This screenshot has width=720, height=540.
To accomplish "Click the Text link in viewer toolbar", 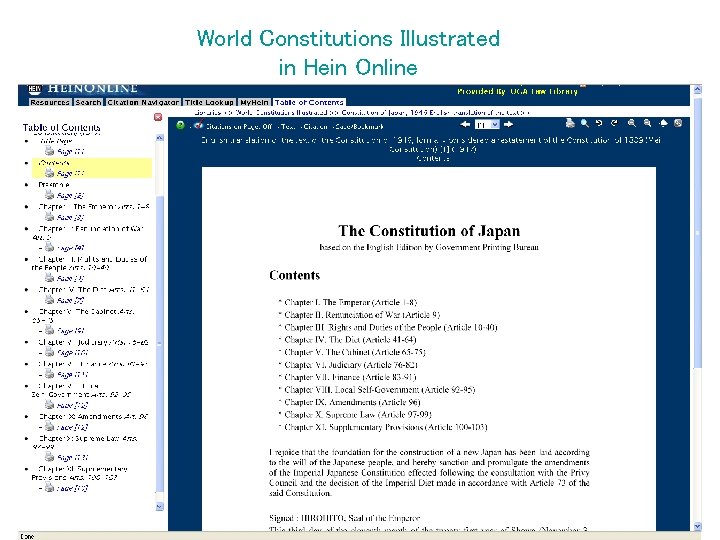I will (x=288, y=126).
